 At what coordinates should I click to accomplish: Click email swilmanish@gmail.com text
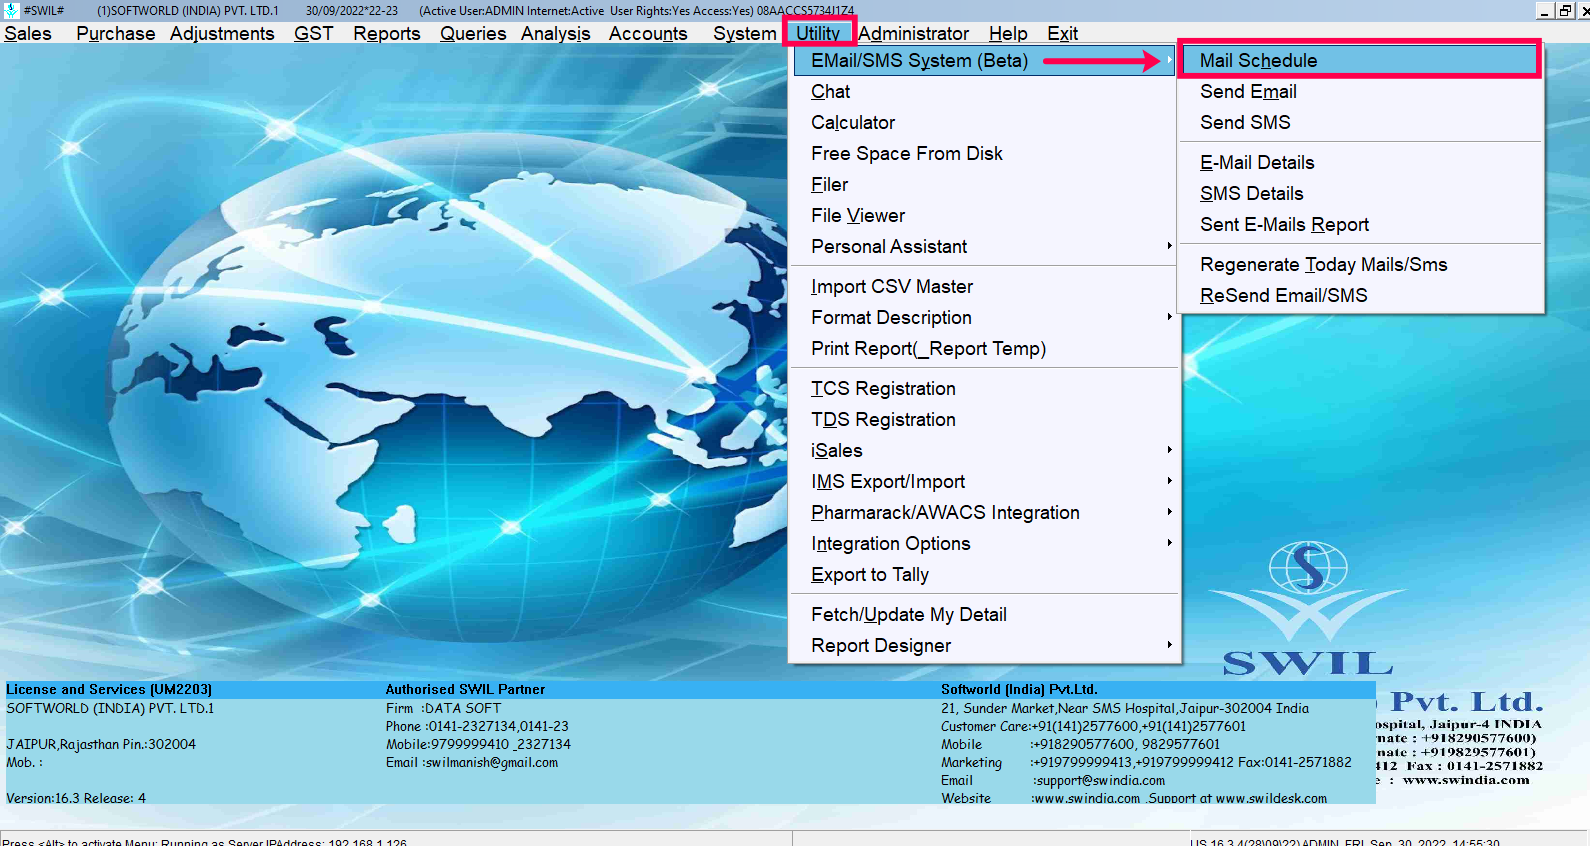coord(491,762)
